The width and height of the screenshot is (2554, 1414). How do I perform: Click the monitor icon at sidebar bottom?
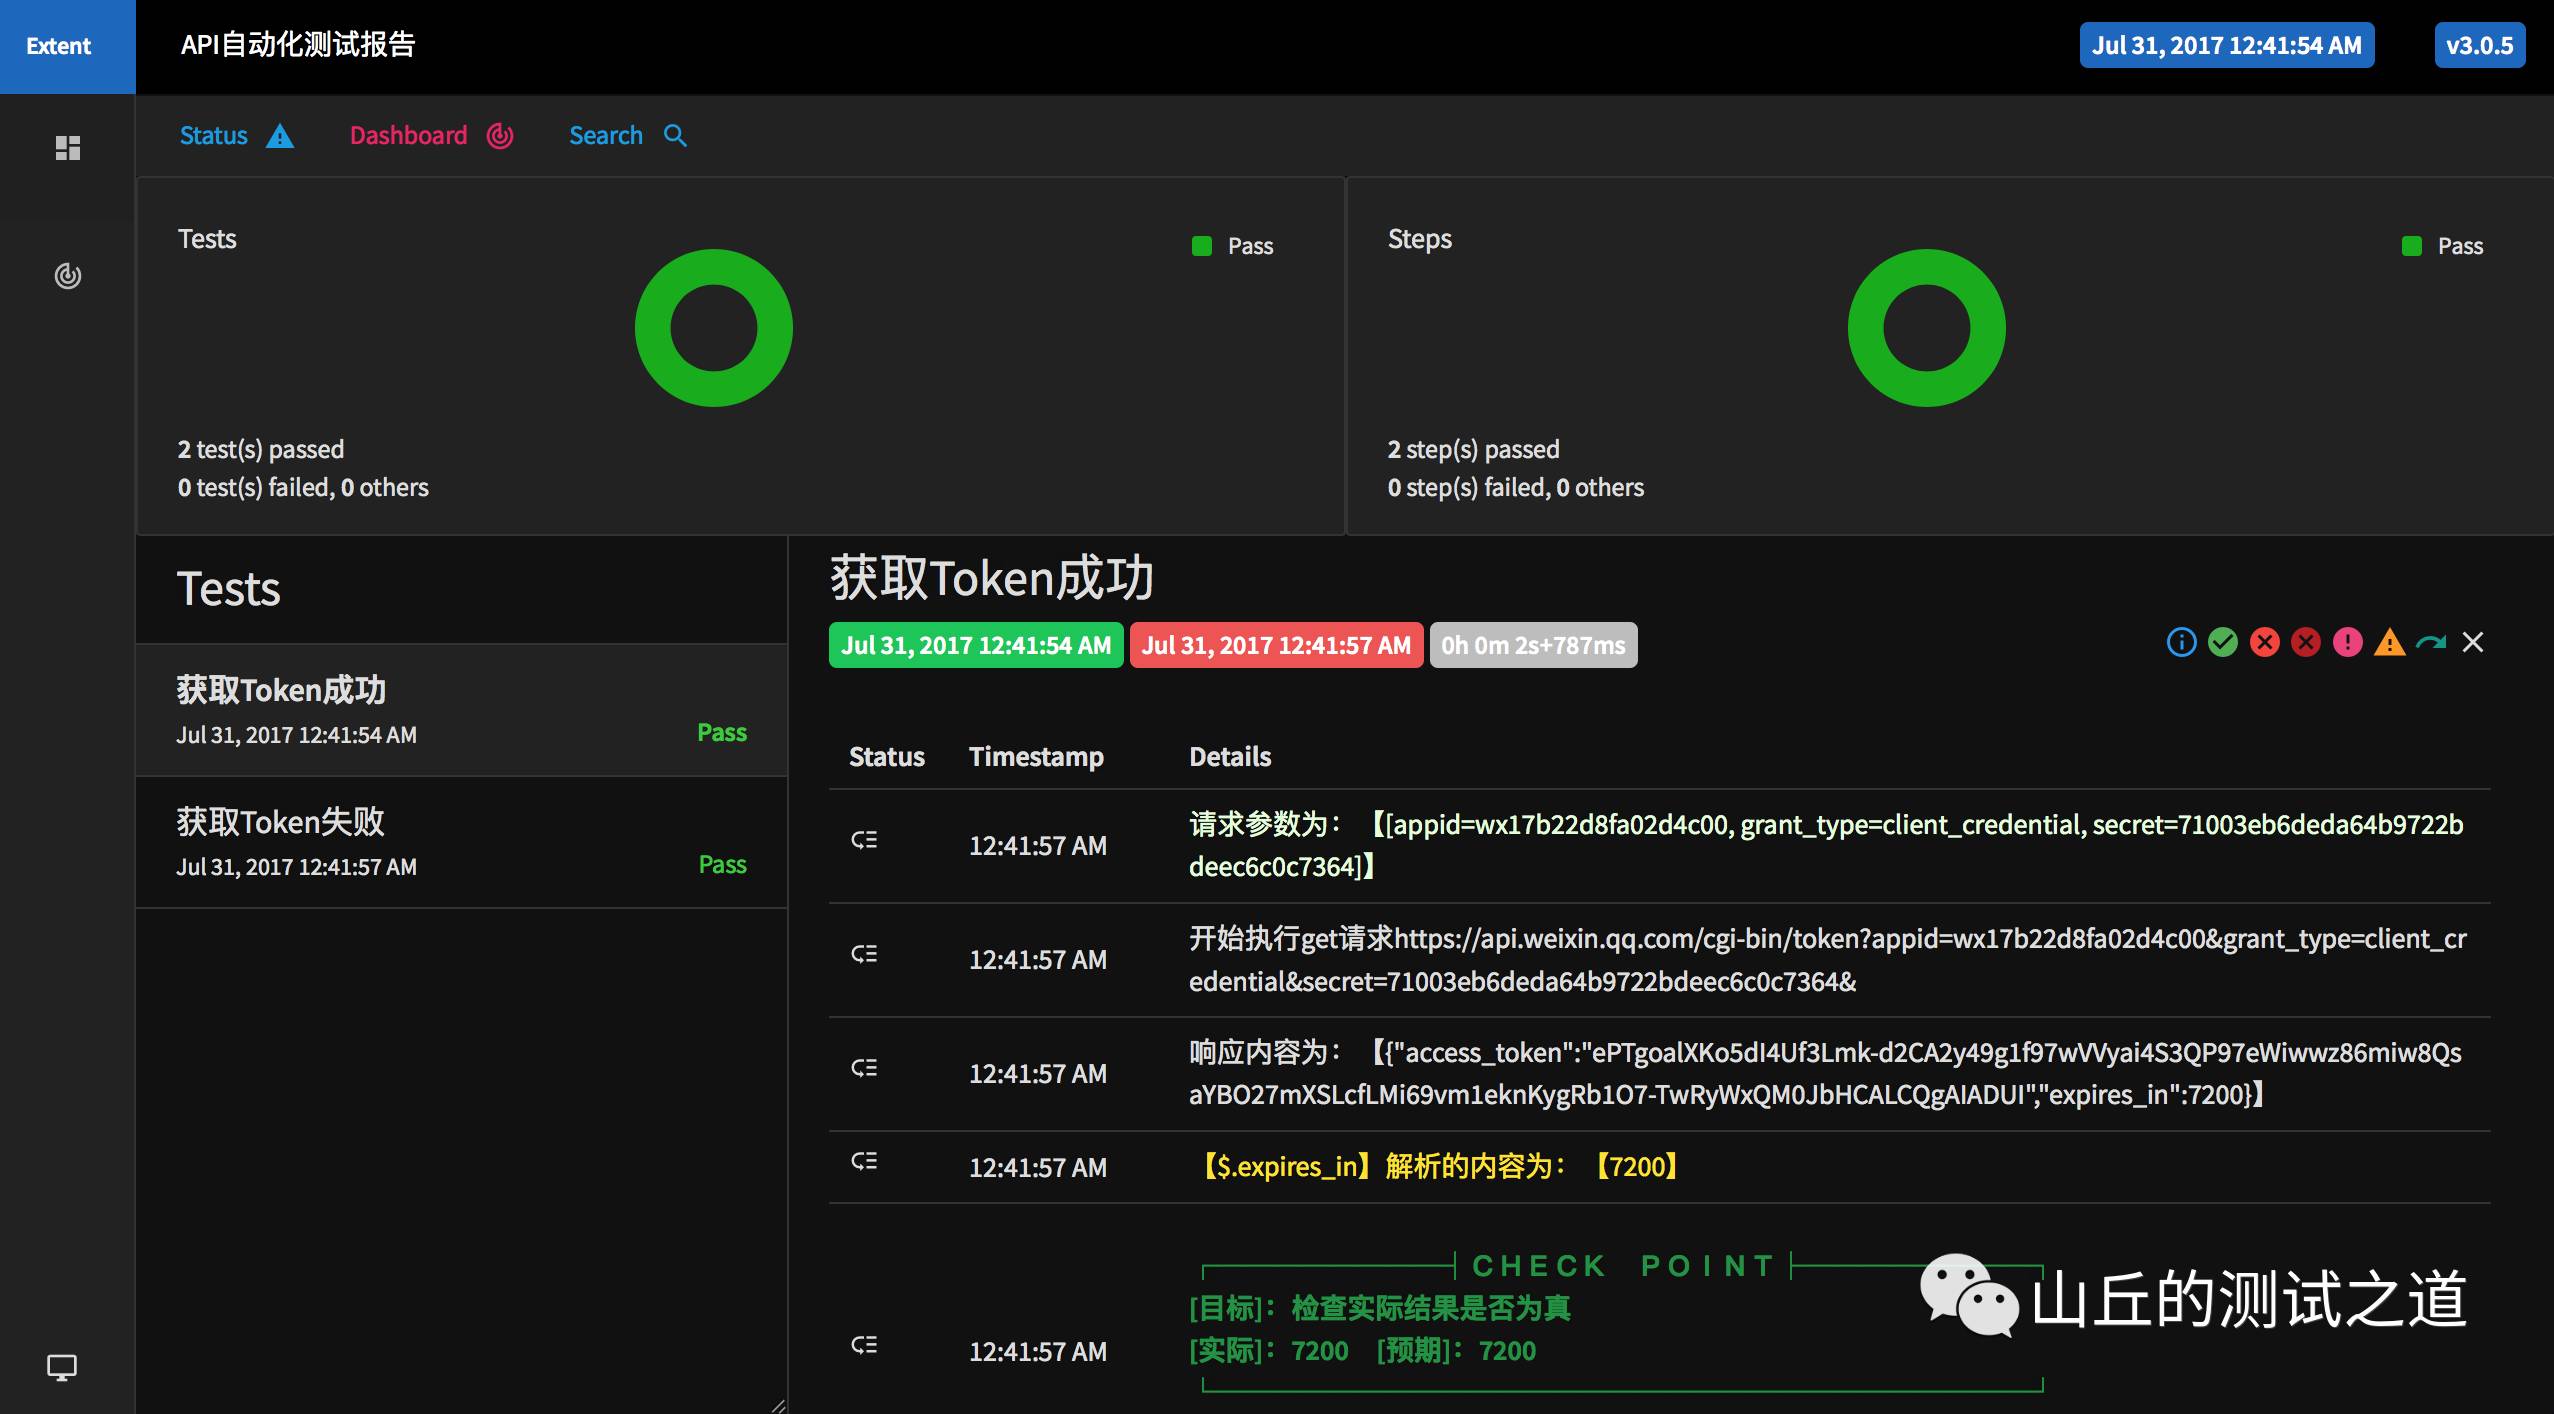[x=62, y=1367]
